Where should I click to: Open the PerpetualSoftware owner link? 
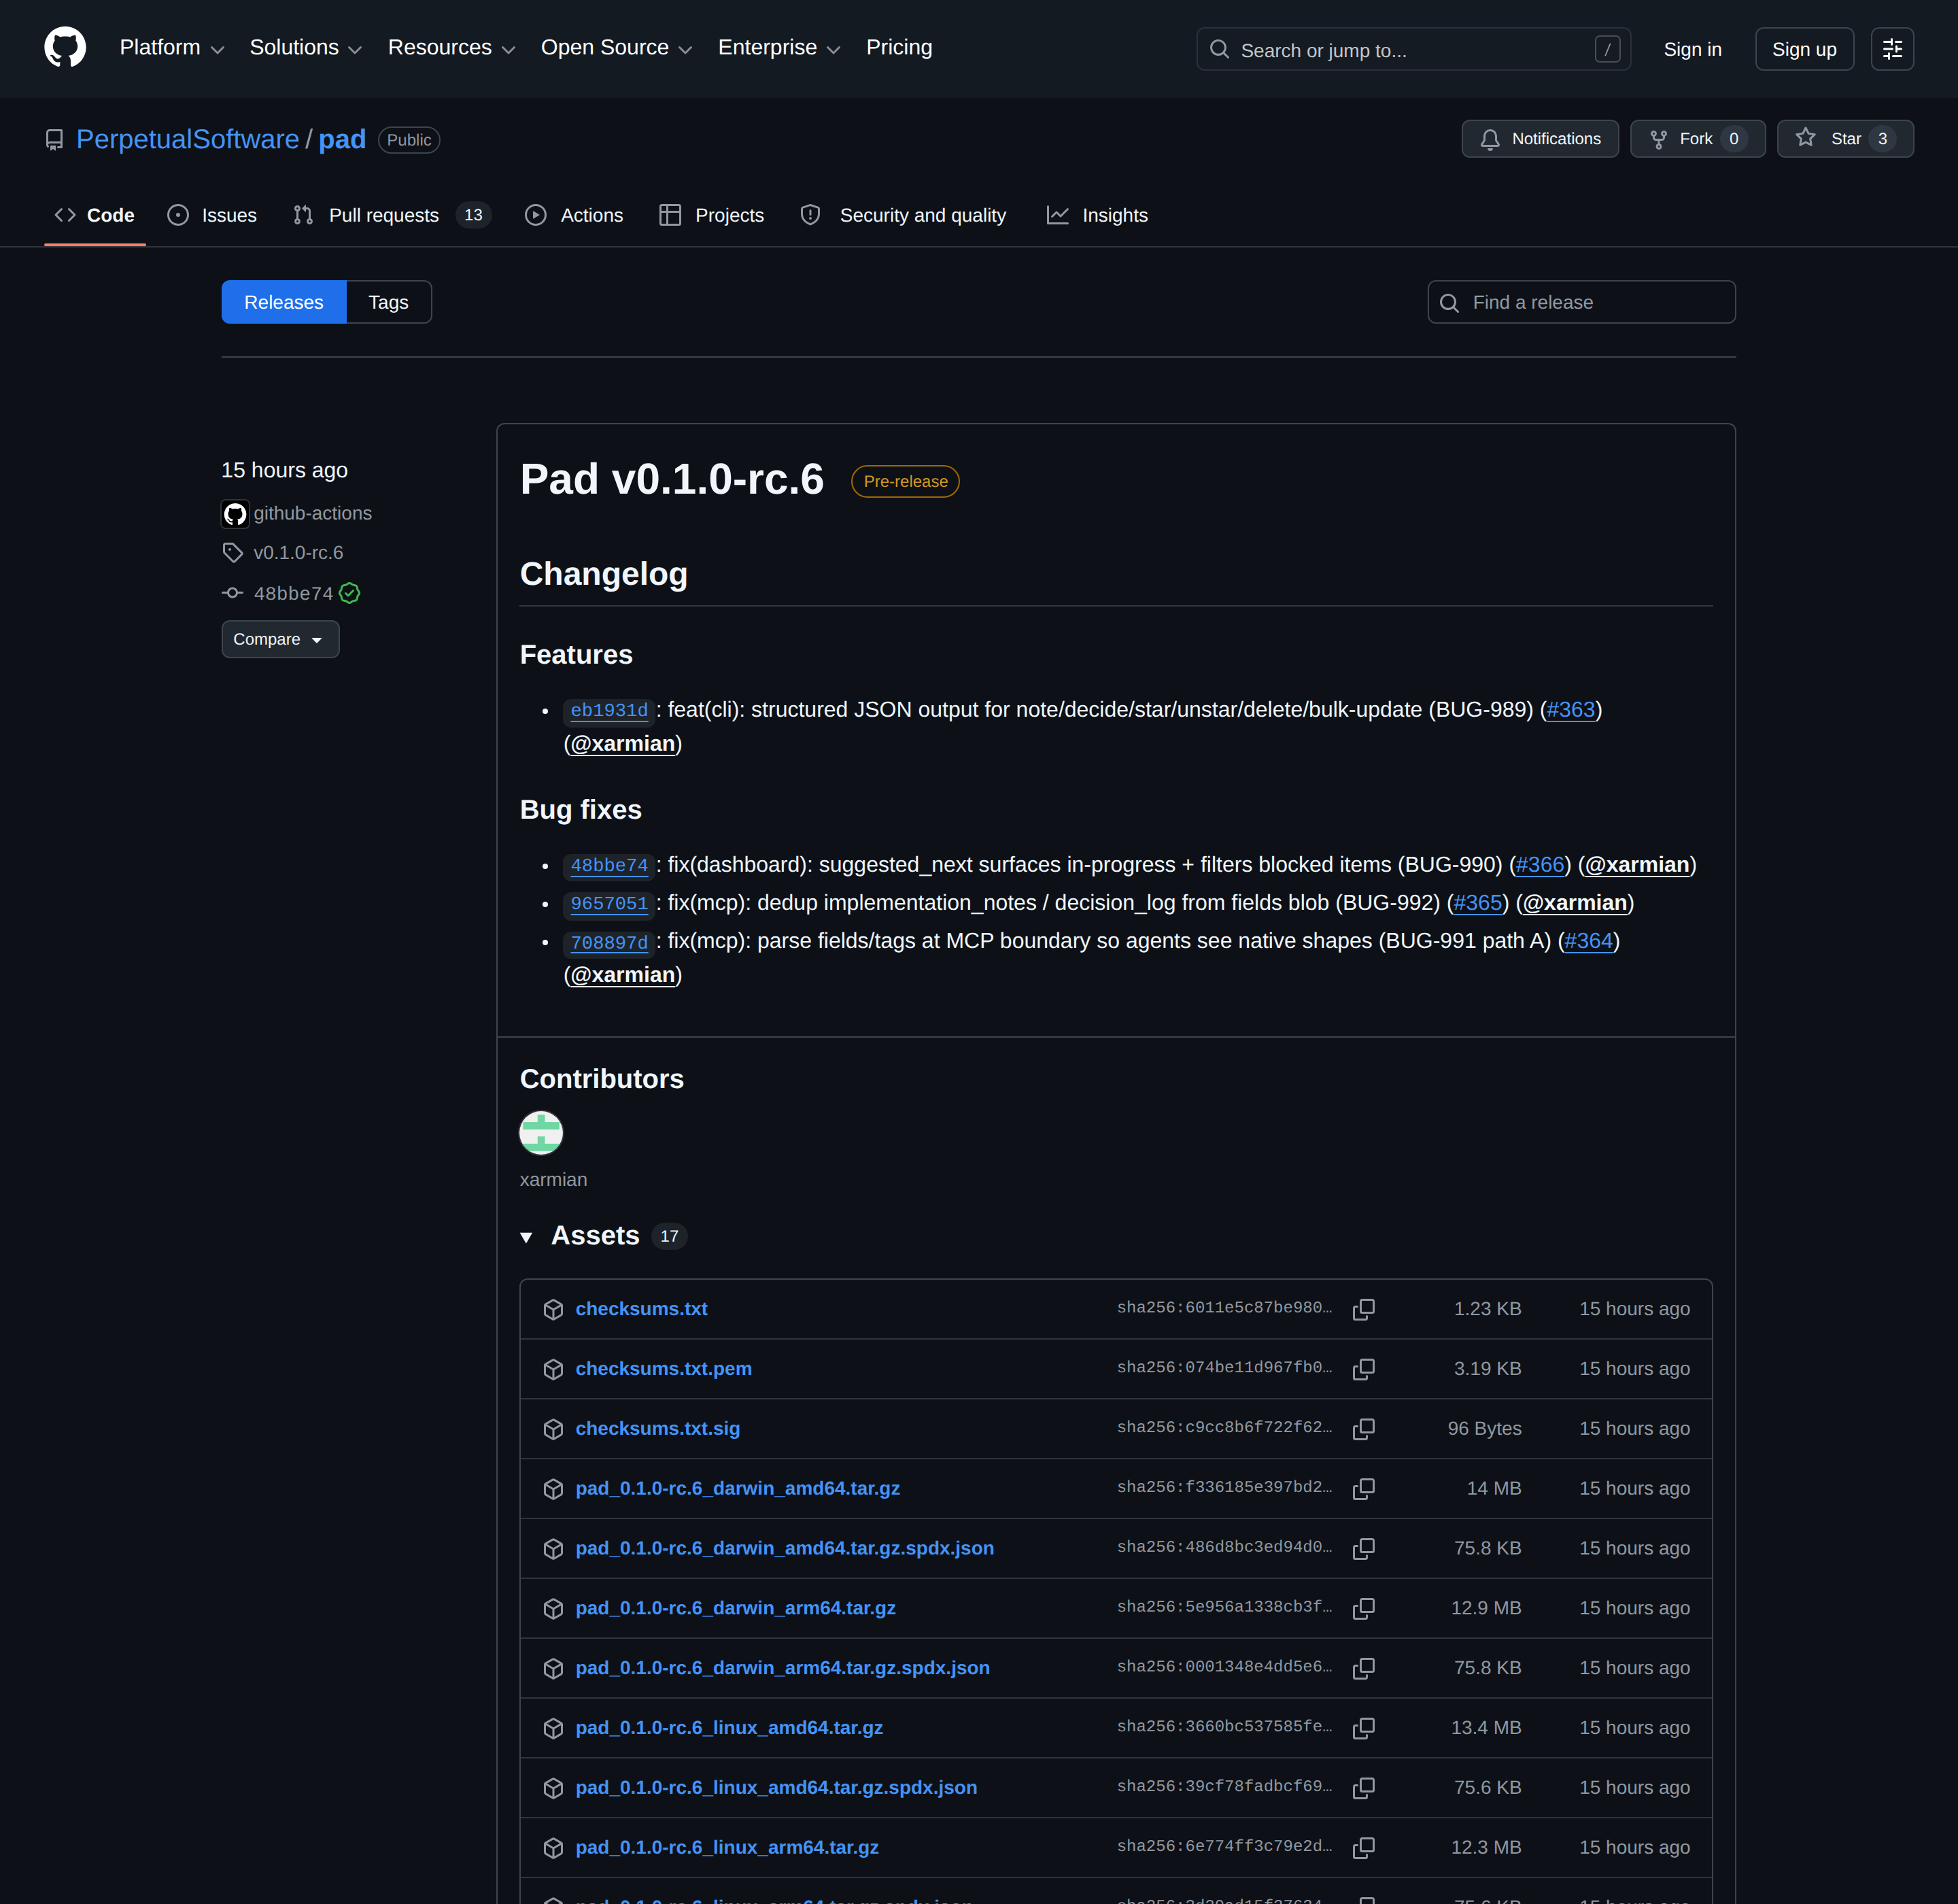click(x=187, y=139)
